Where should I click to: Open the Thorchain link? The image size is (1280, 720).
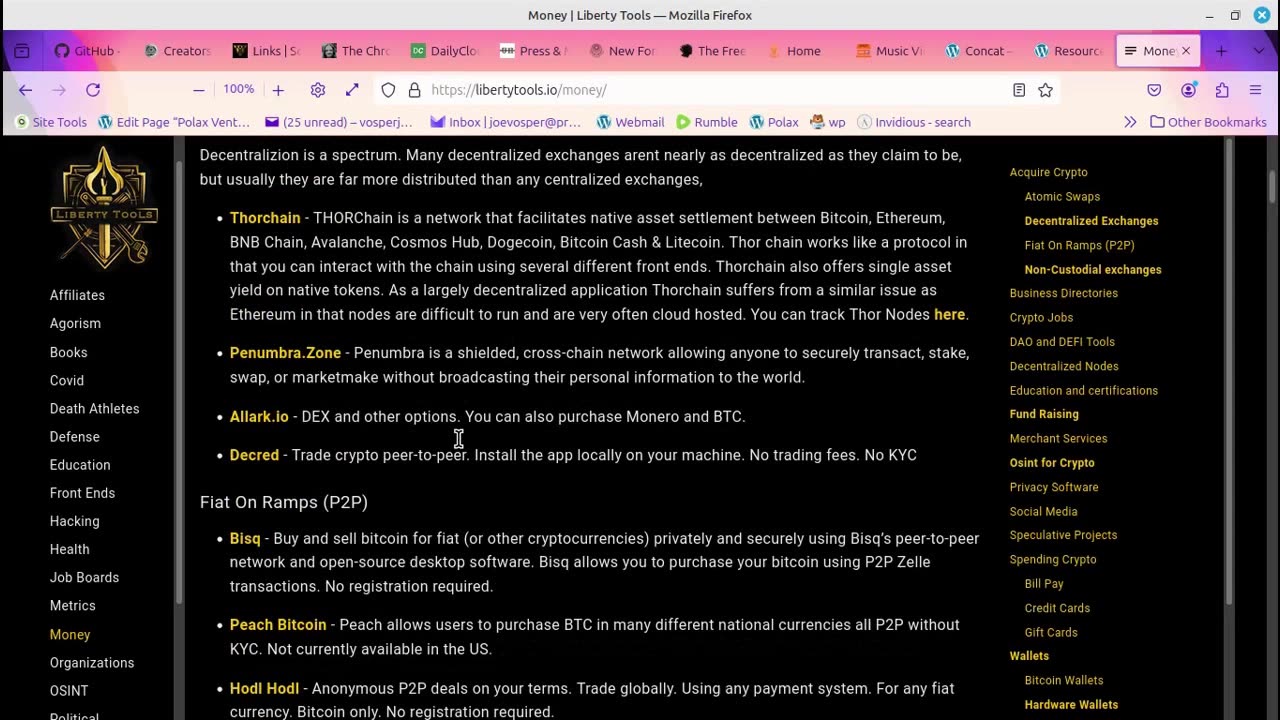(265, 218)
